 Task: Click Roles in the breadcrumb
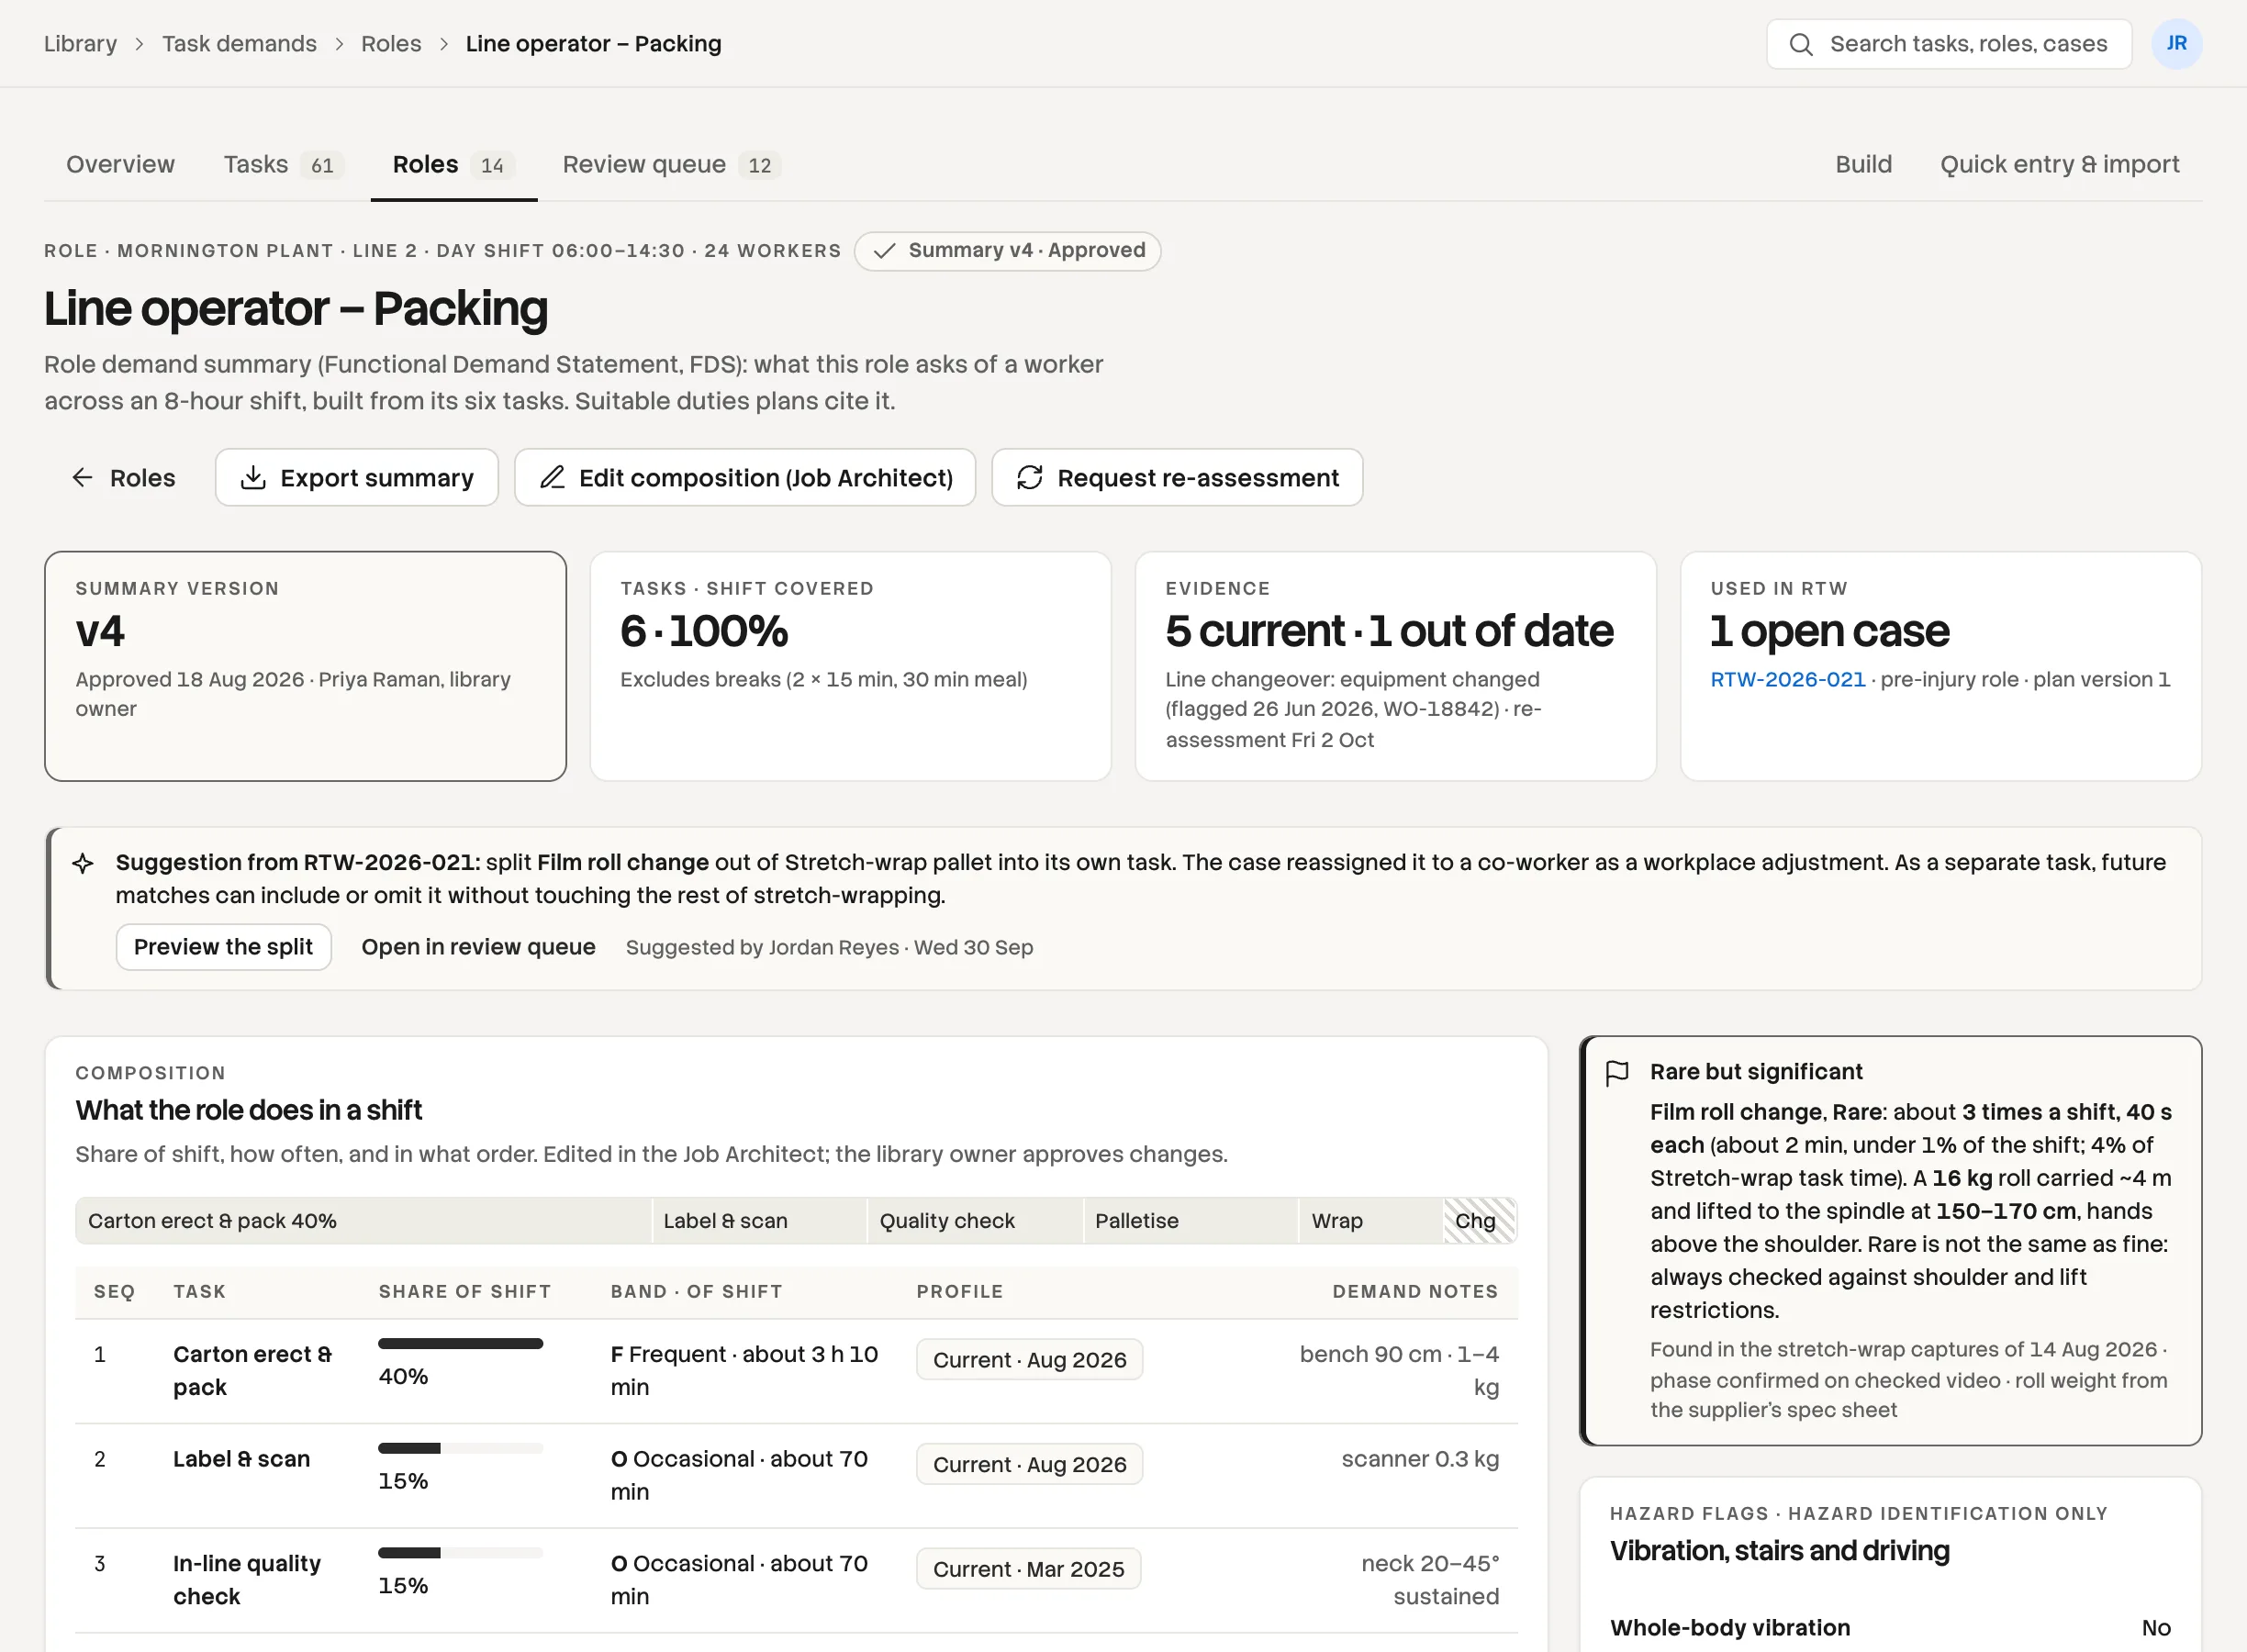pyautogui.click(x=391, y=44)
